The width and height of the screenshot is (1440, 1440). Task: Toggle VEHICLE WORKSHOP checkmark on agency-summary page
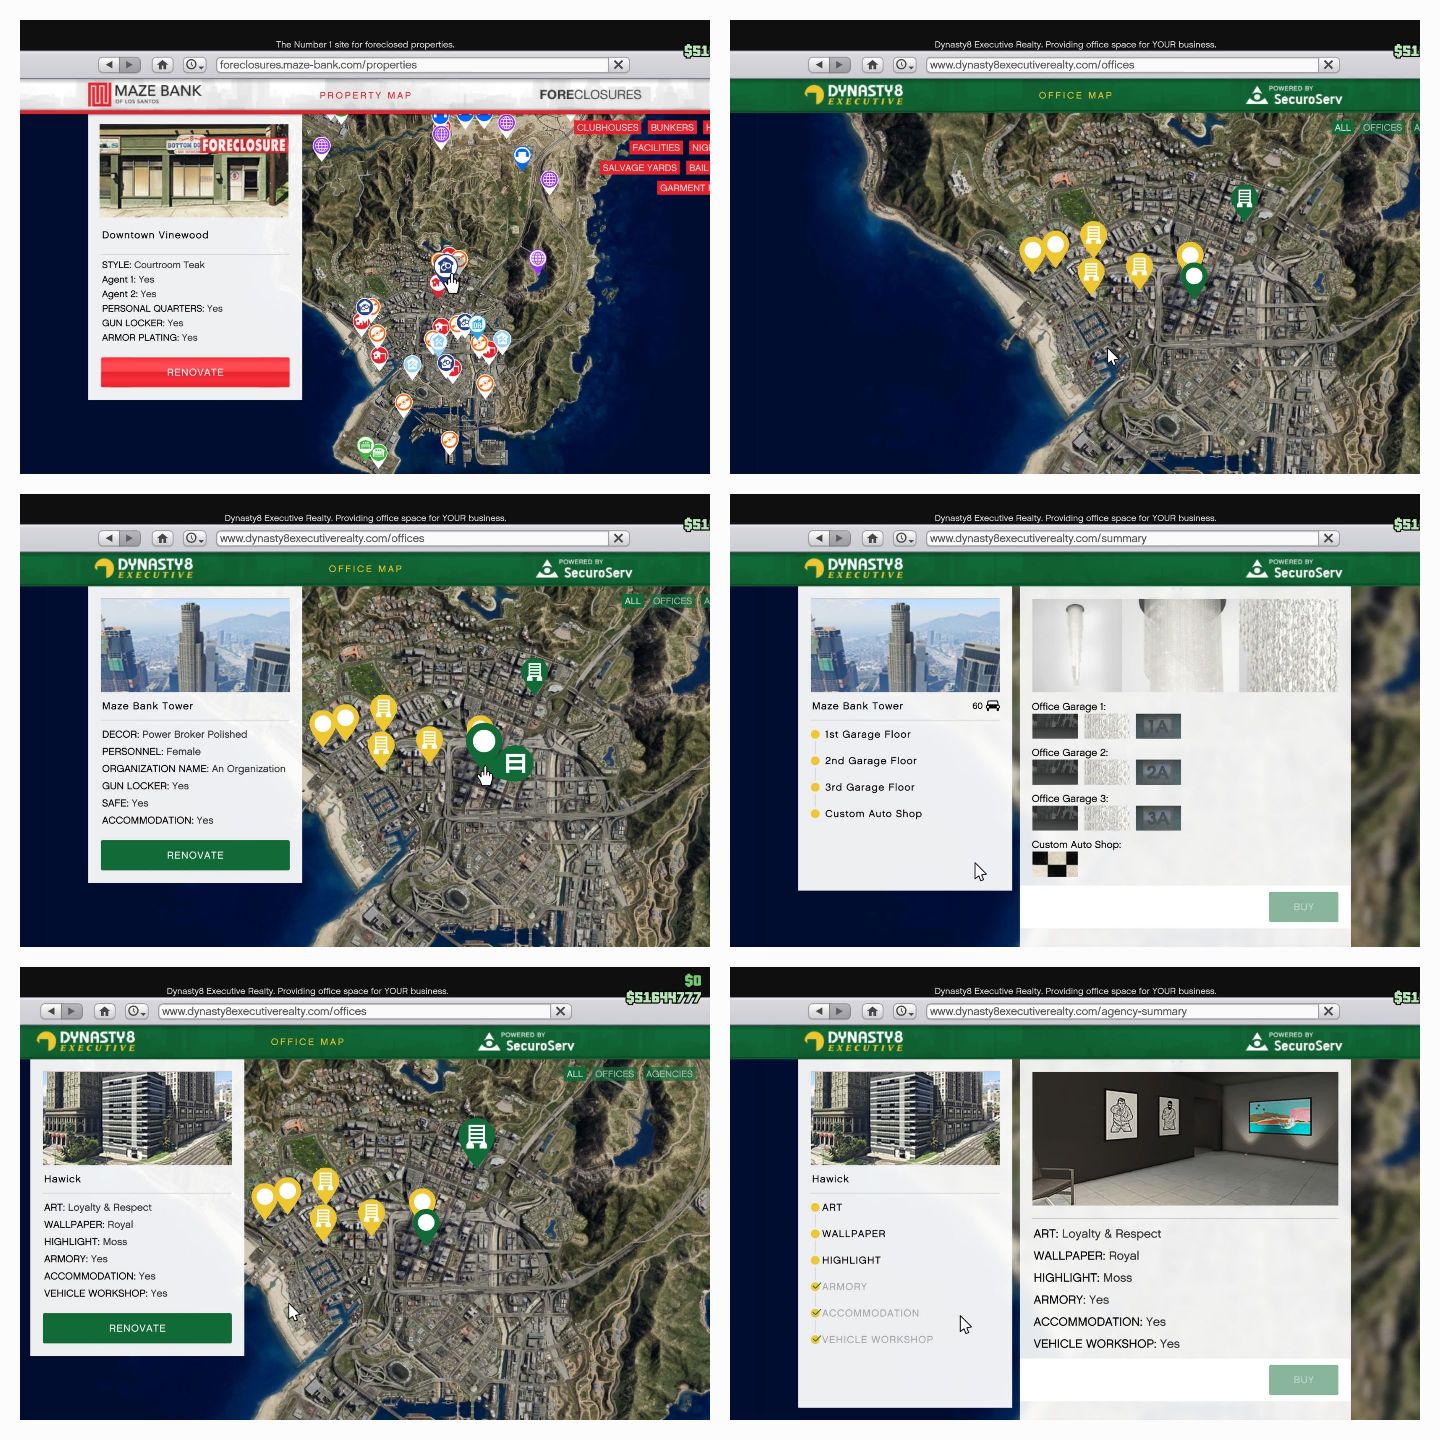[816, 1340]
